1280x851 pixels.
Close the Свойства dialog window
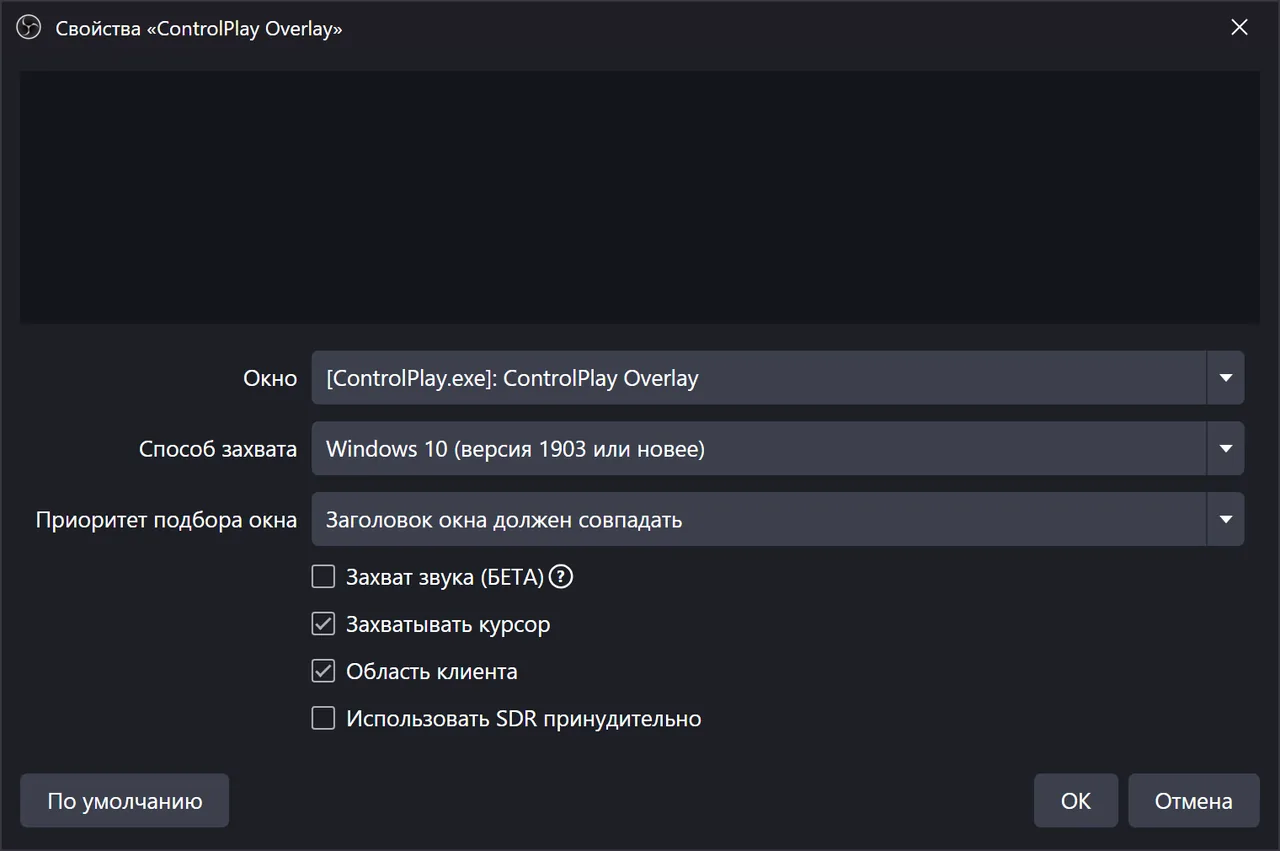[x=1239, y=28]
